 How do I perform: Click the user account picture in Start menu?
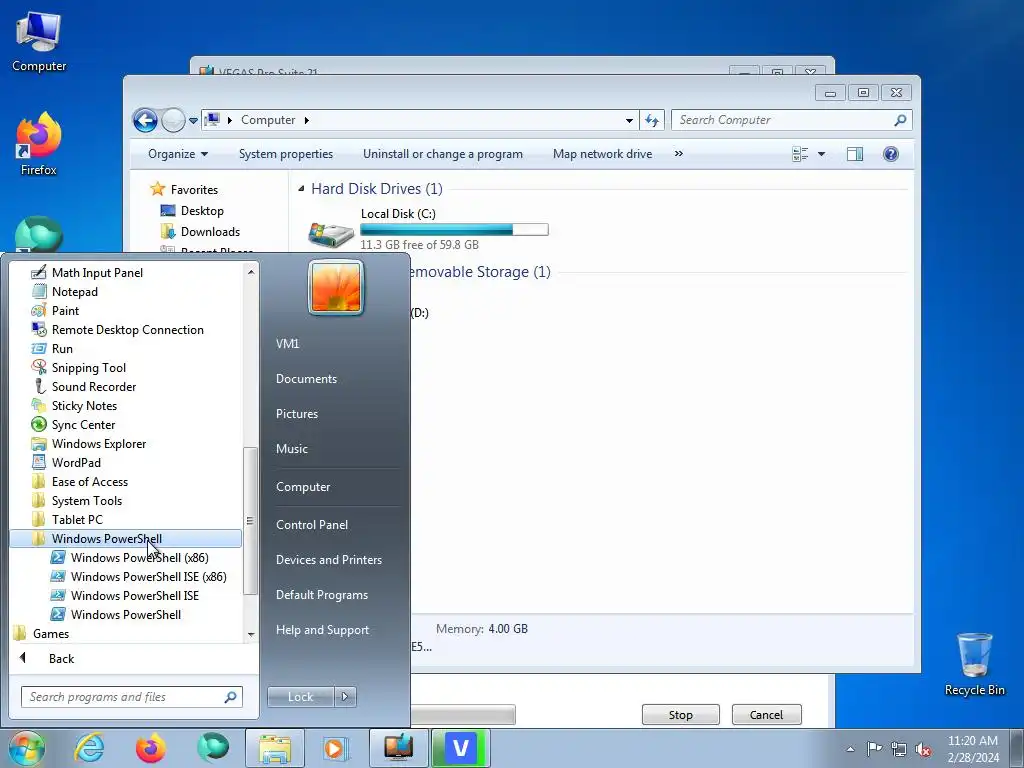click(336, 287)
